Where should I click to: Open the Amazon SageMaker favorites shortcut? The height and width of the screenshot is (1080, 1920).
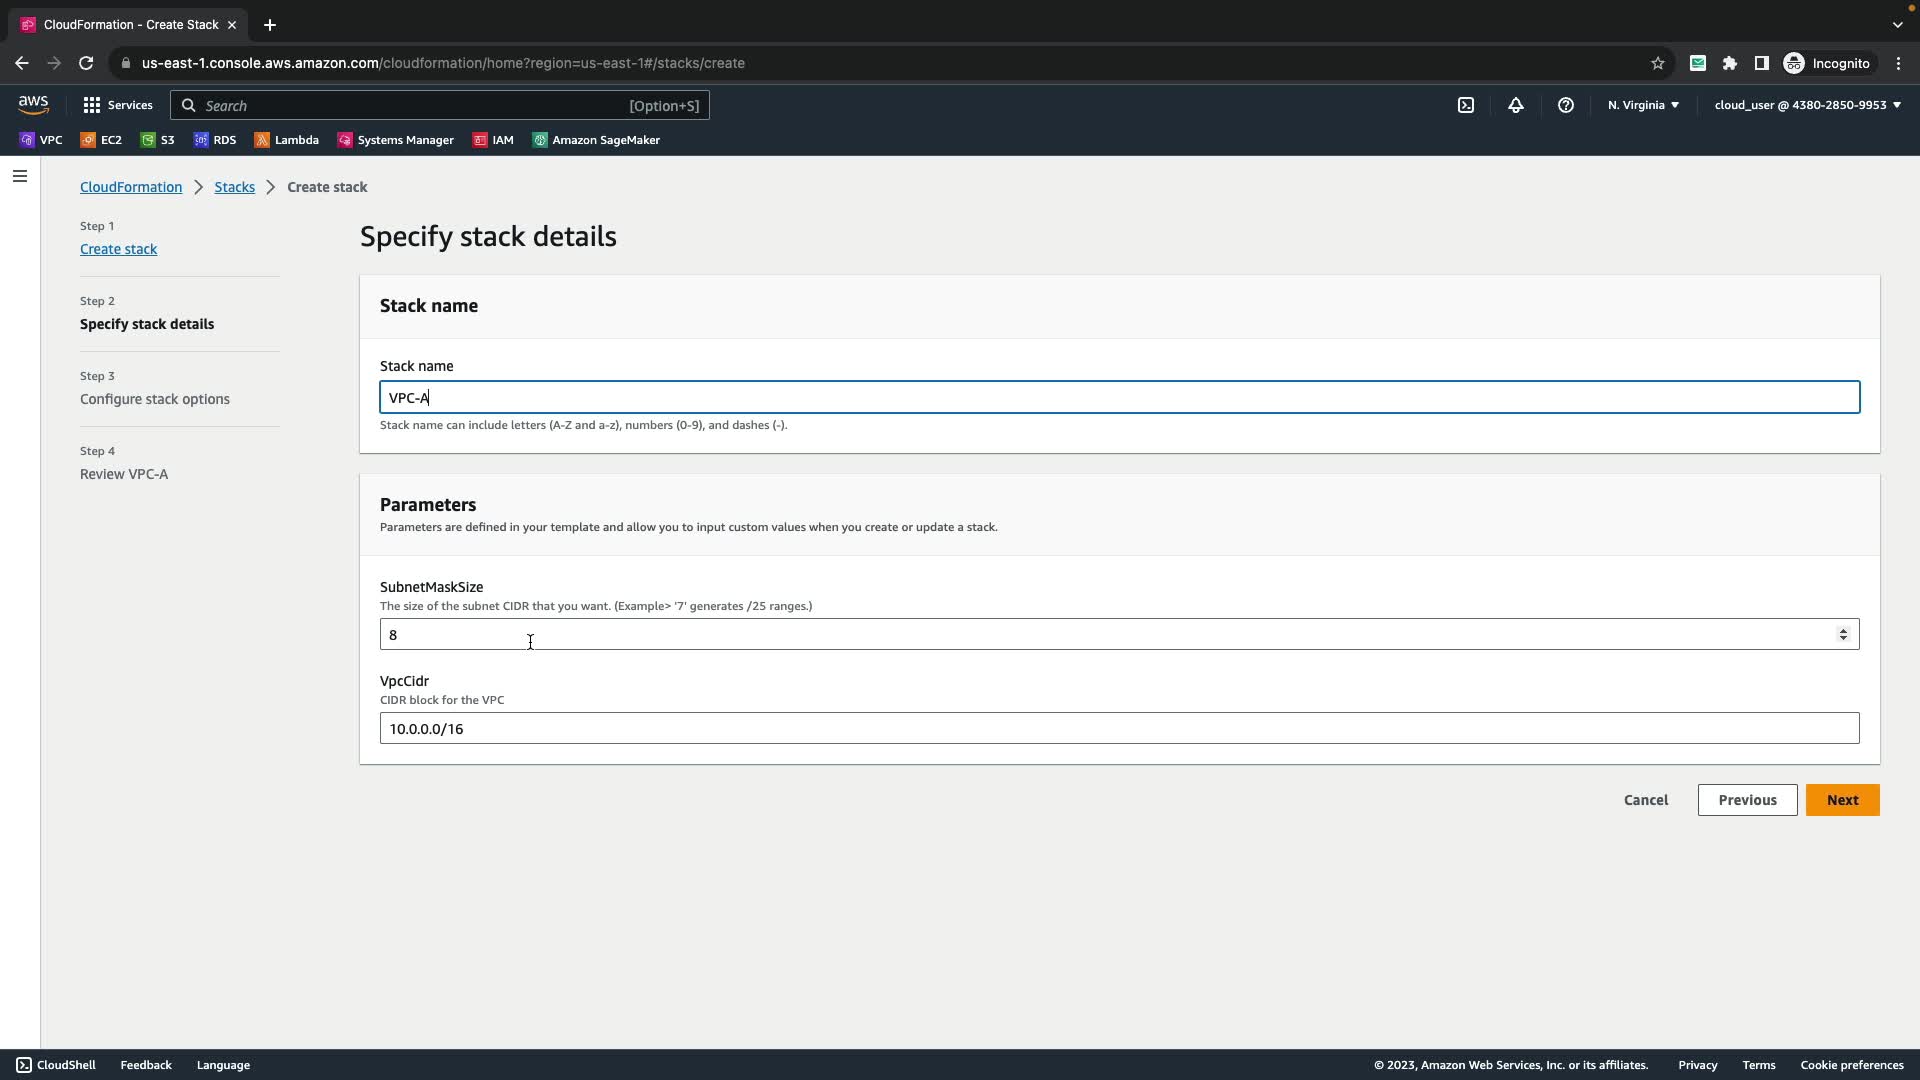click(x=596, y=140)
